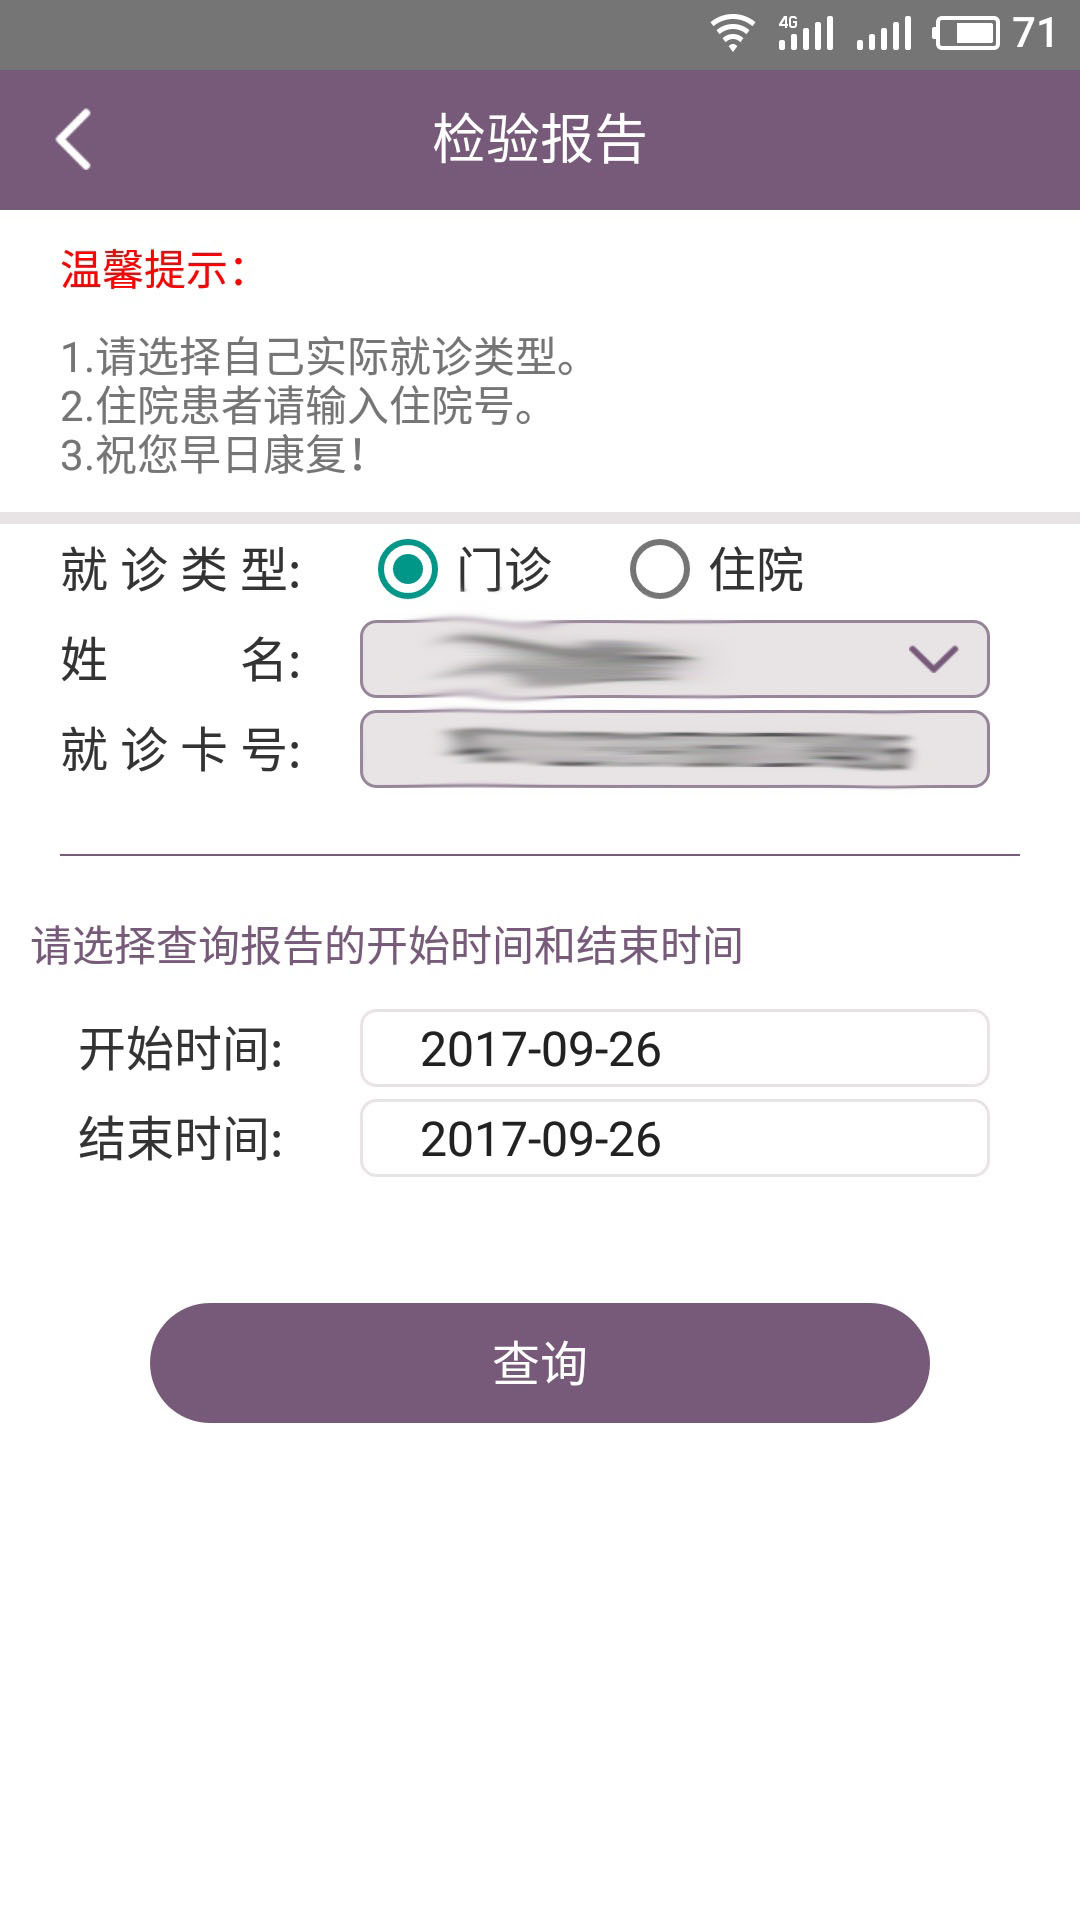The image size is (1080, 1920).
Task: Tap the 温馨提示 heading
Action: (153, 269)
